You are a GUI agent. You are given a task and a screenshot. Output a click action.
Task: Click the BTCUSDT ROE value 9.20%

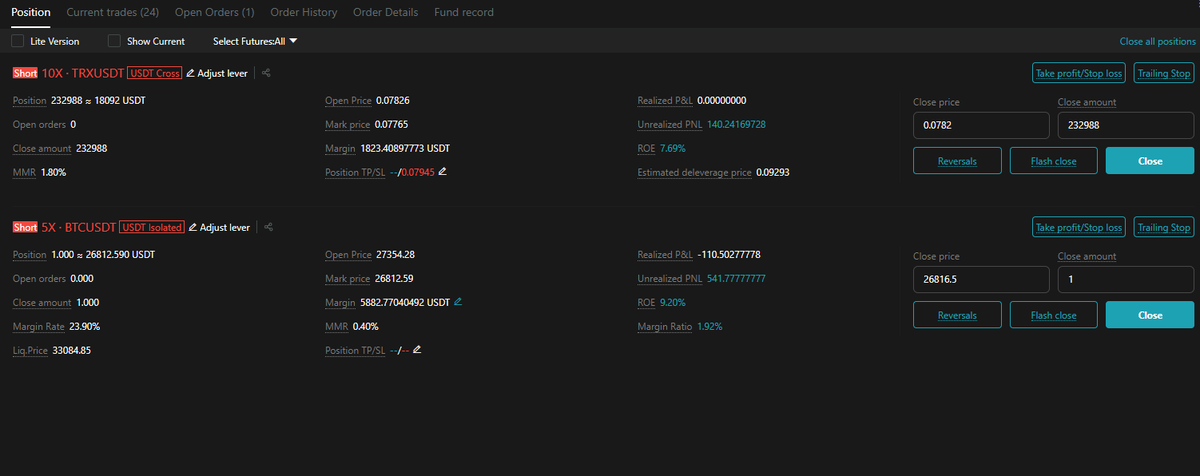point(673,302)
